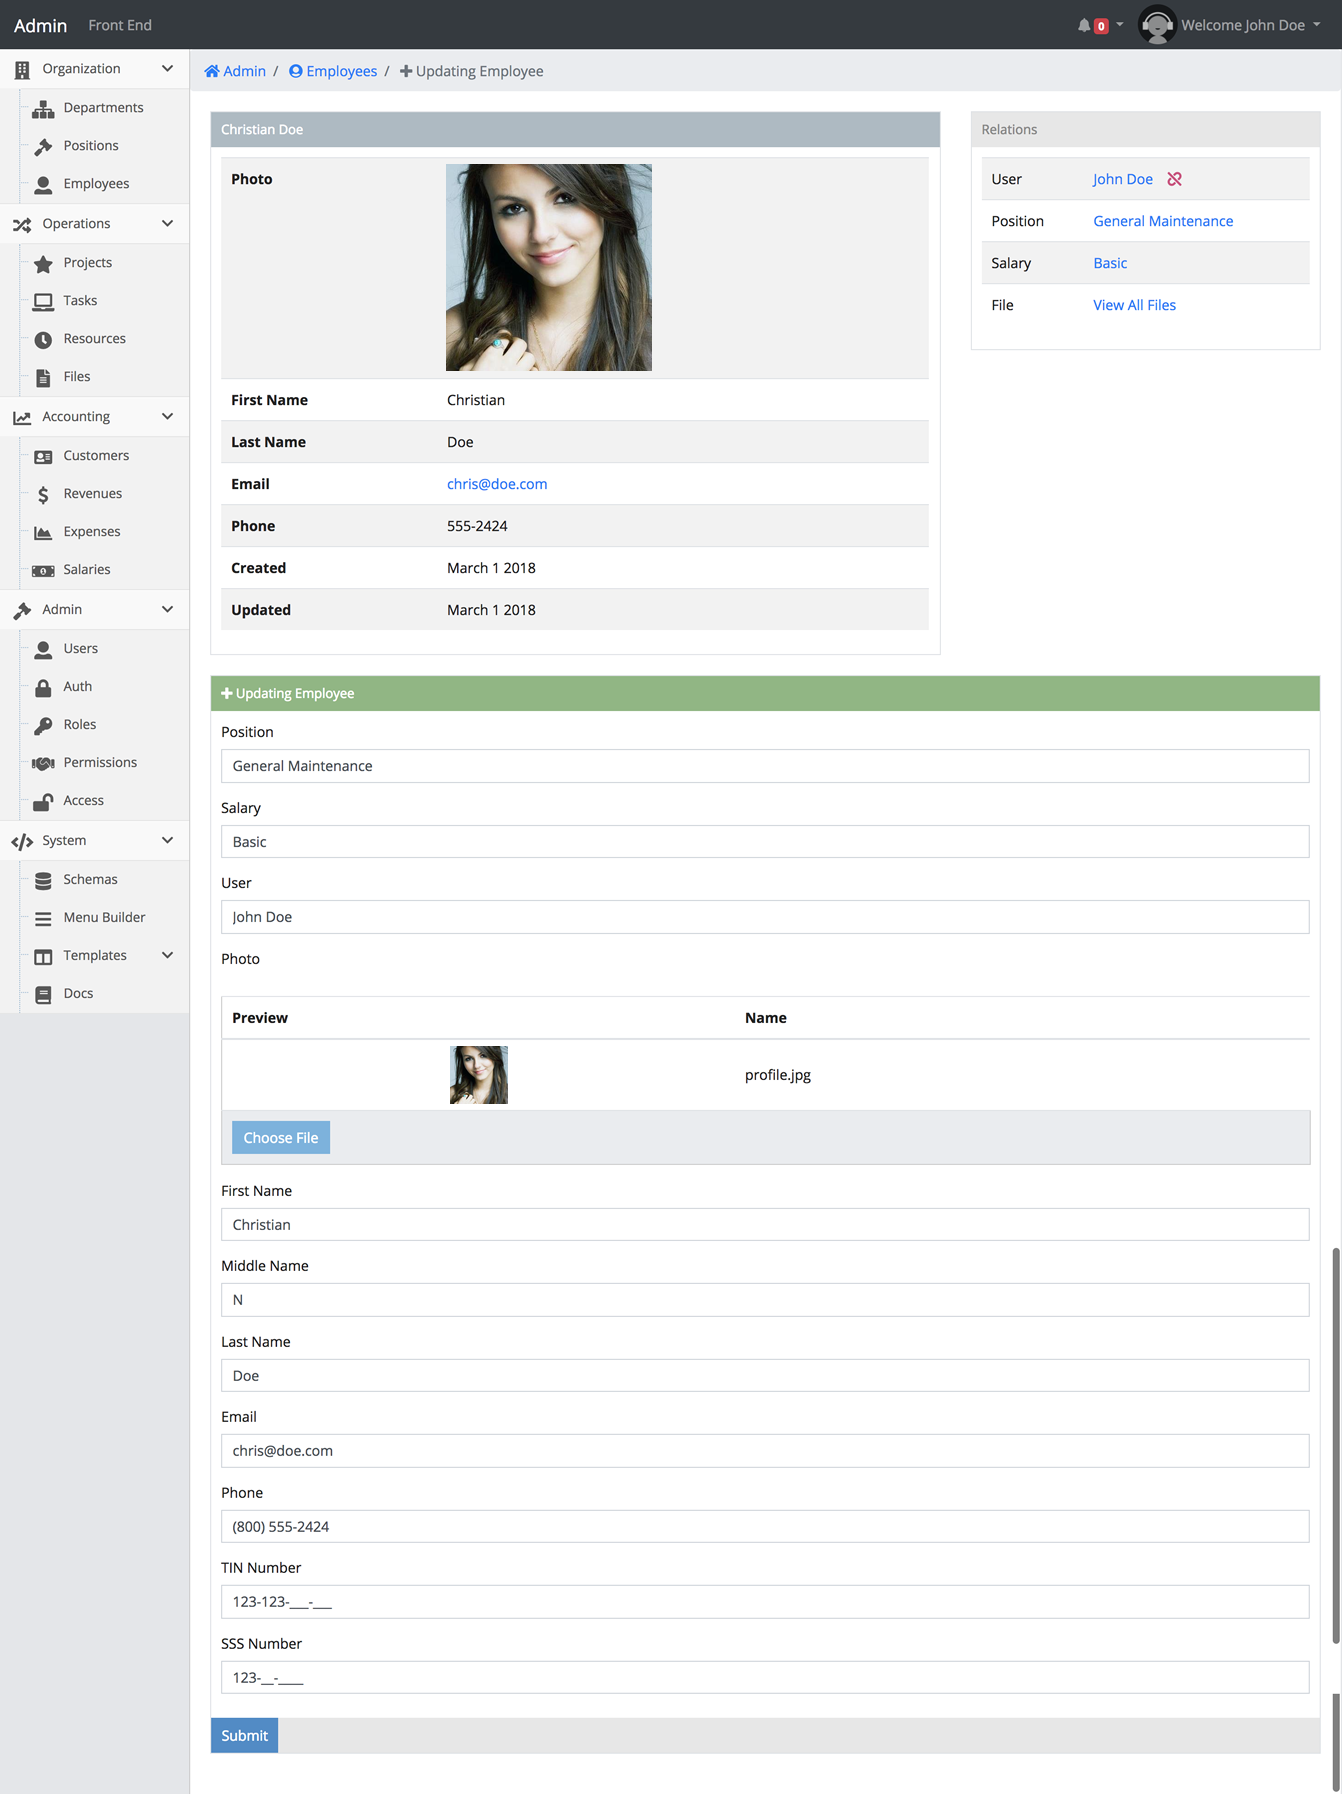The height and width of the screenshot is (1794, 1342).
Task: Click the Tasks laptop icon
Action: (43, 301)
